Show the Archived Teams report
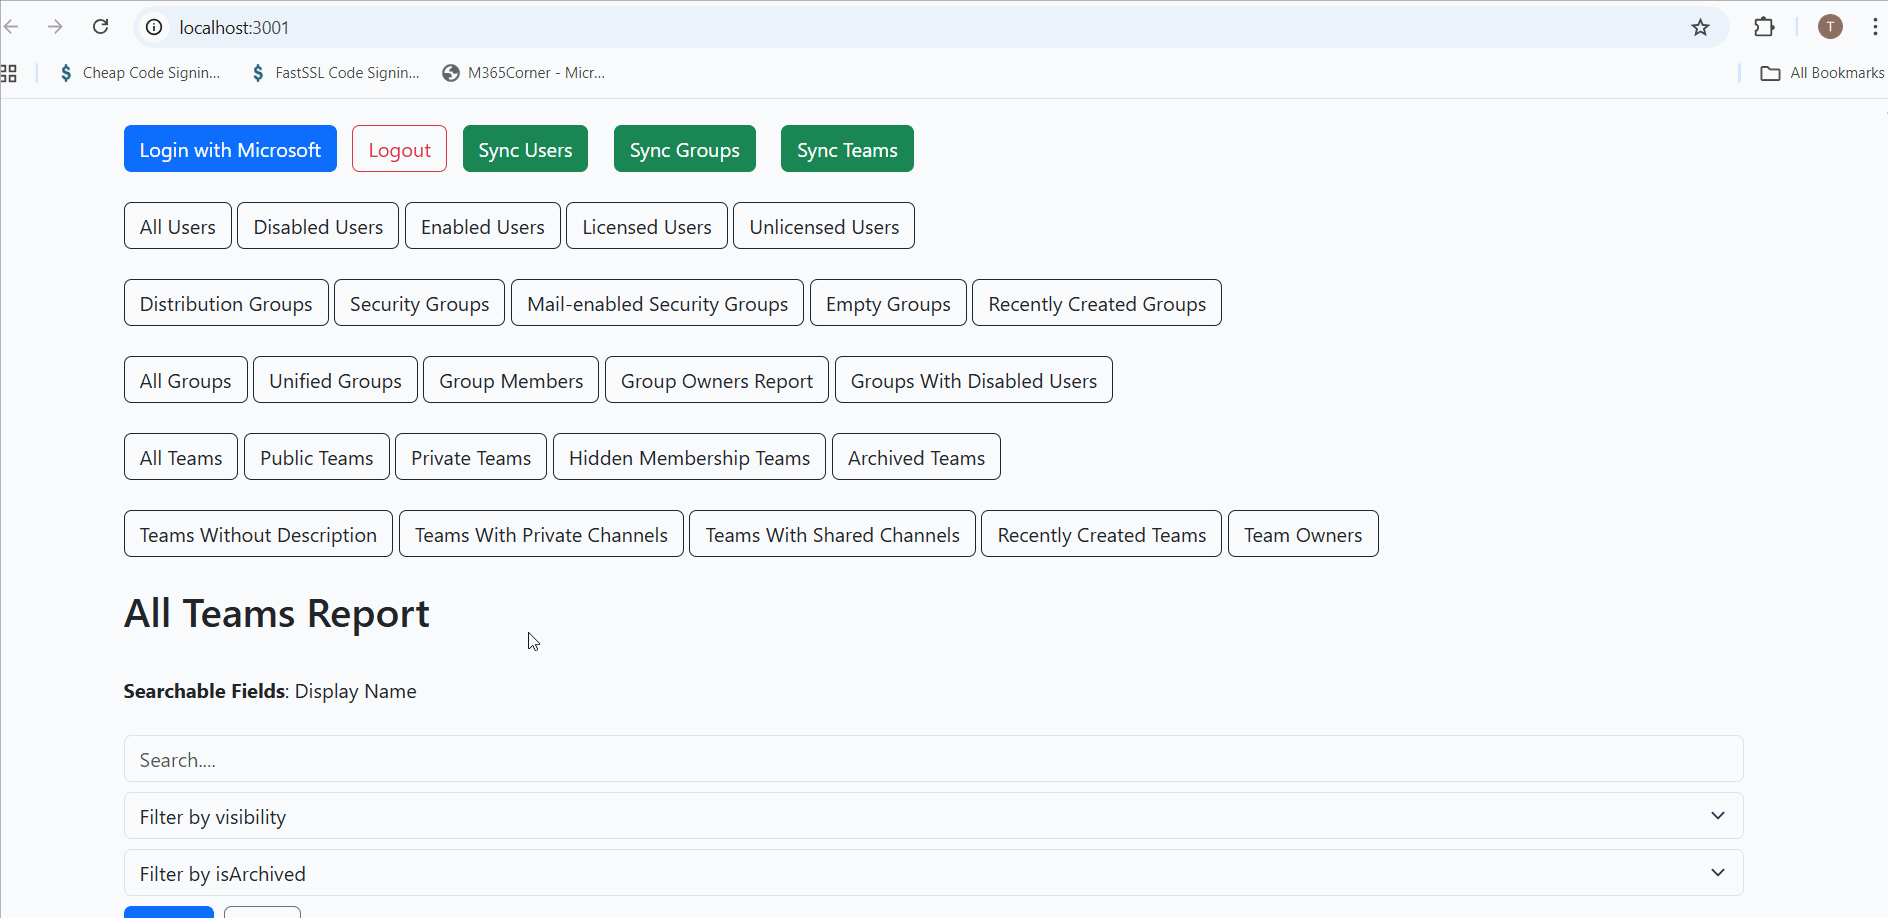Viewport: 1888px width, 918px height. coord(916,457)
